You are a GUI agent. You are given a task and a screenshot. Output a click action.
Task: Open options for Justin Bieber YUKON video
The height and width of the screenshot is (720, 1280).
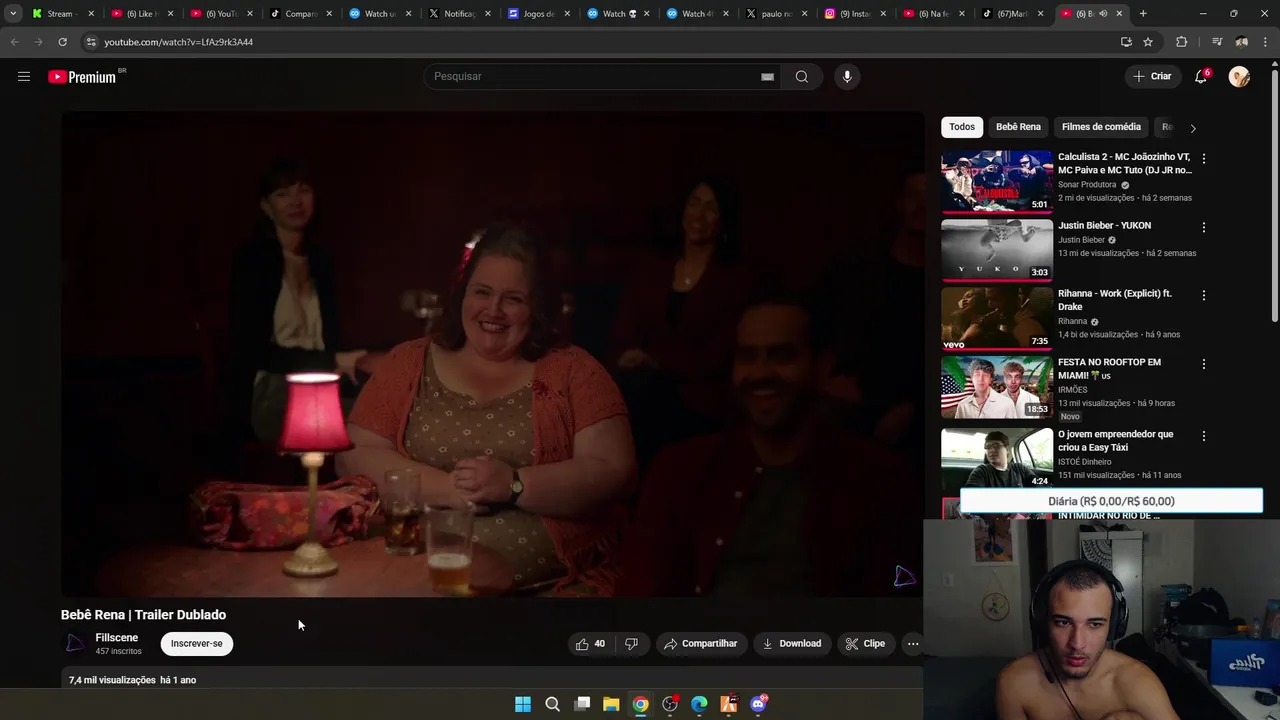pos(1203,227)
